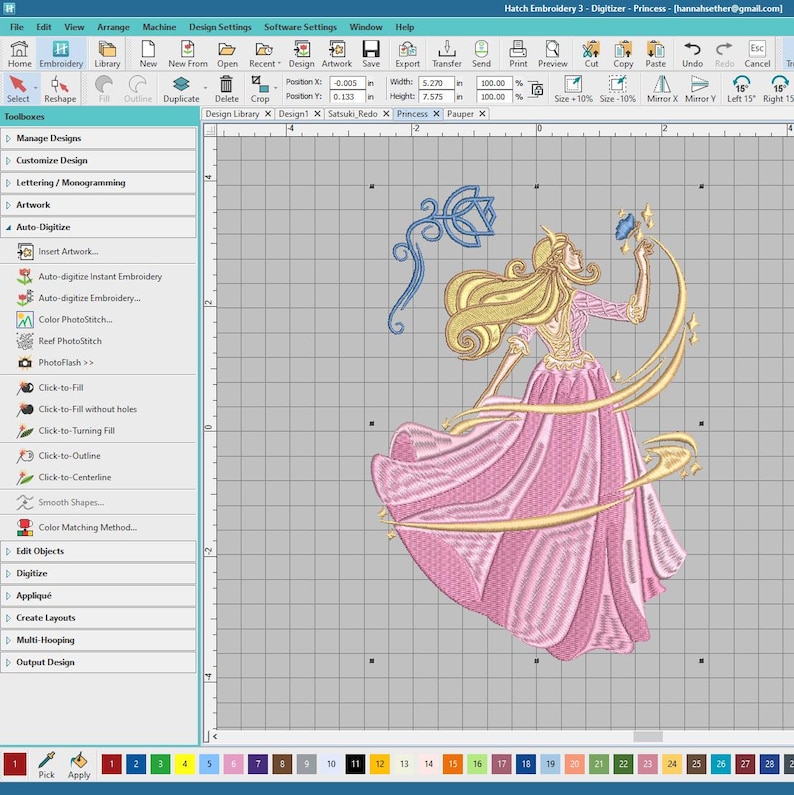Toggle the proportional scaling lock

(536, 89)
